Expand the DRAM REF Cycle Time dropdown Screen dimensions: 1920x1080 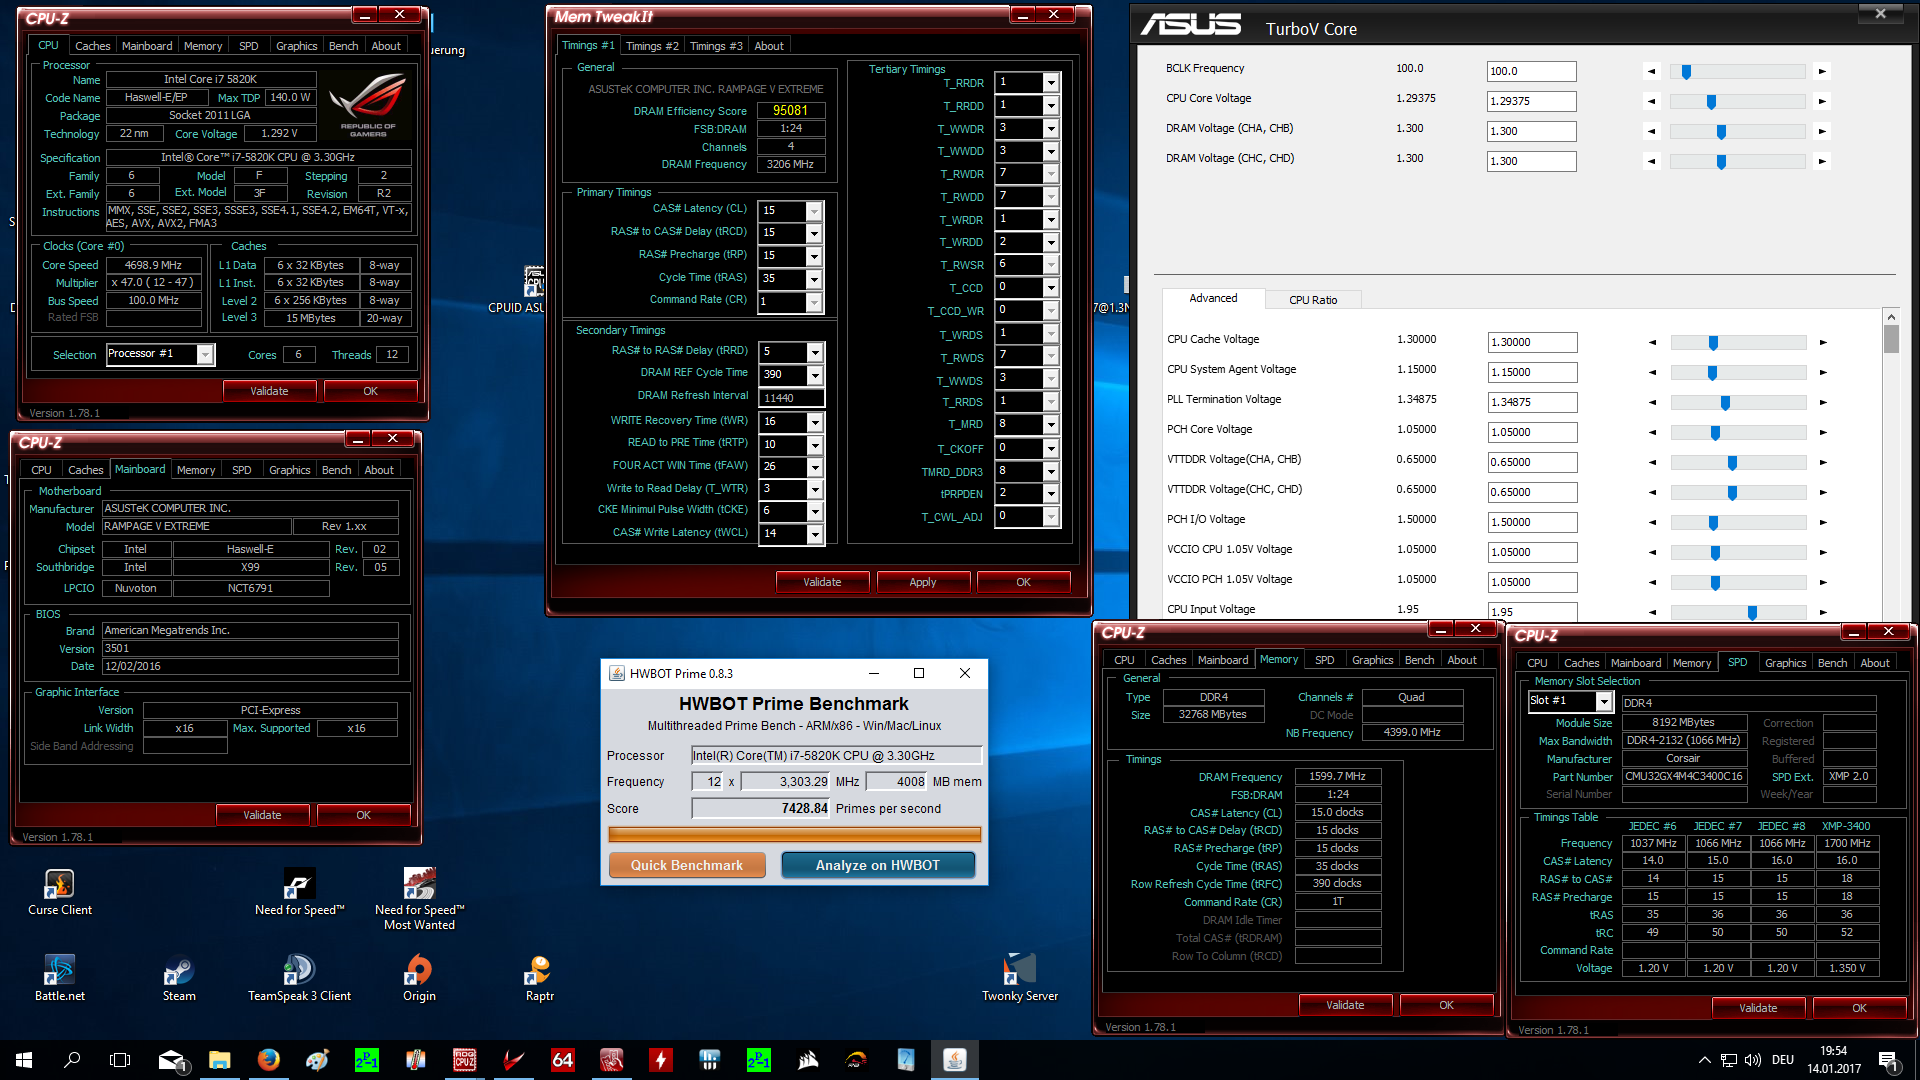pos(815,375)
